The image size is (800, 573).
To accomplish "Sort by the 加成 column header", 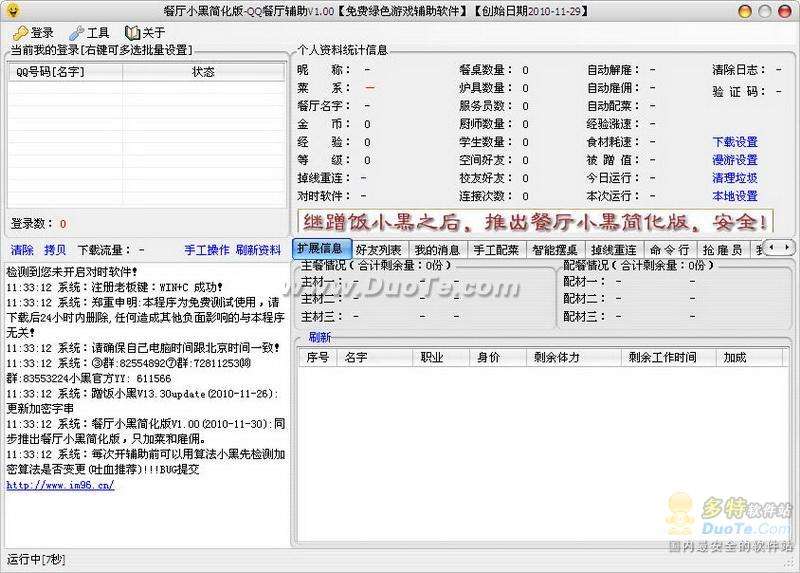I will click(x=749, y=357).
